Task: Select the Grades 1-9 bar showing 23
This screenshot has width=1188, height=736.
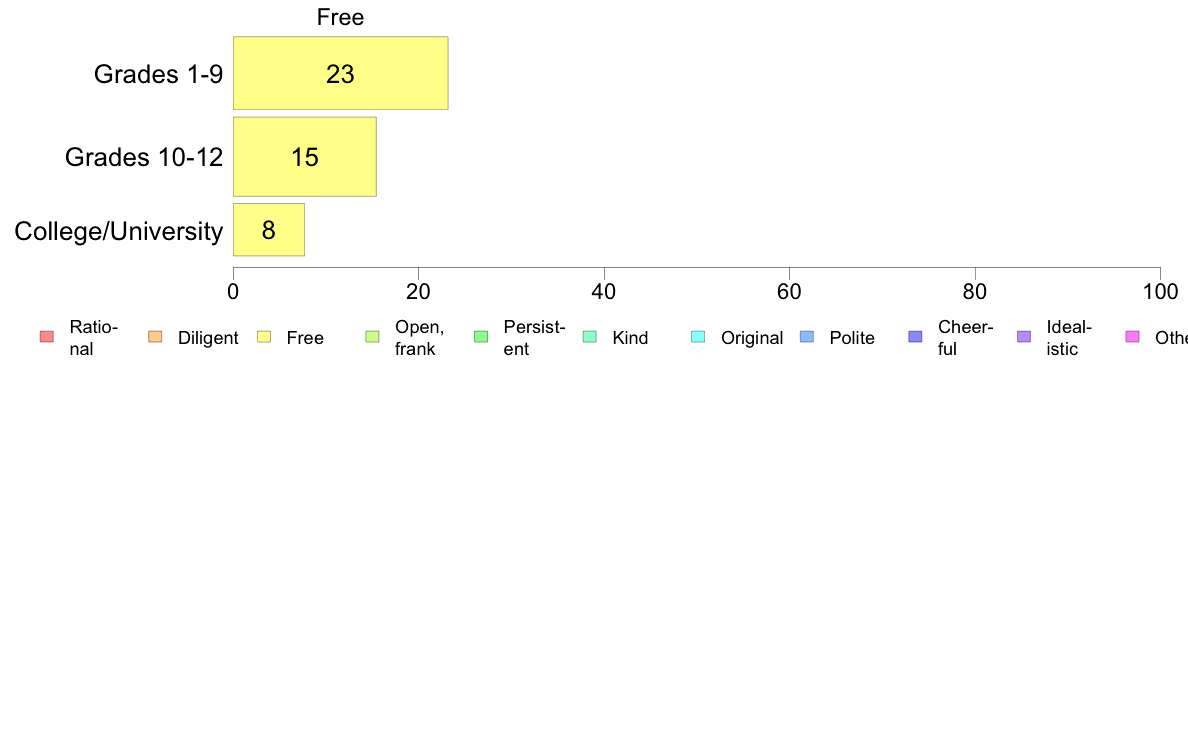Action: 340,73
